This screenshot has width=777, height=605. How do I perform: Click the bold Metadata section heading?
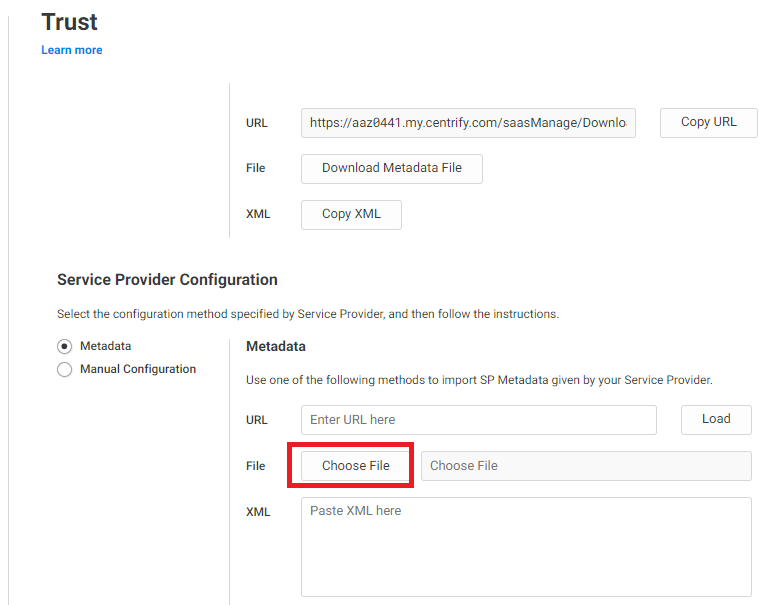click(276, 346)
